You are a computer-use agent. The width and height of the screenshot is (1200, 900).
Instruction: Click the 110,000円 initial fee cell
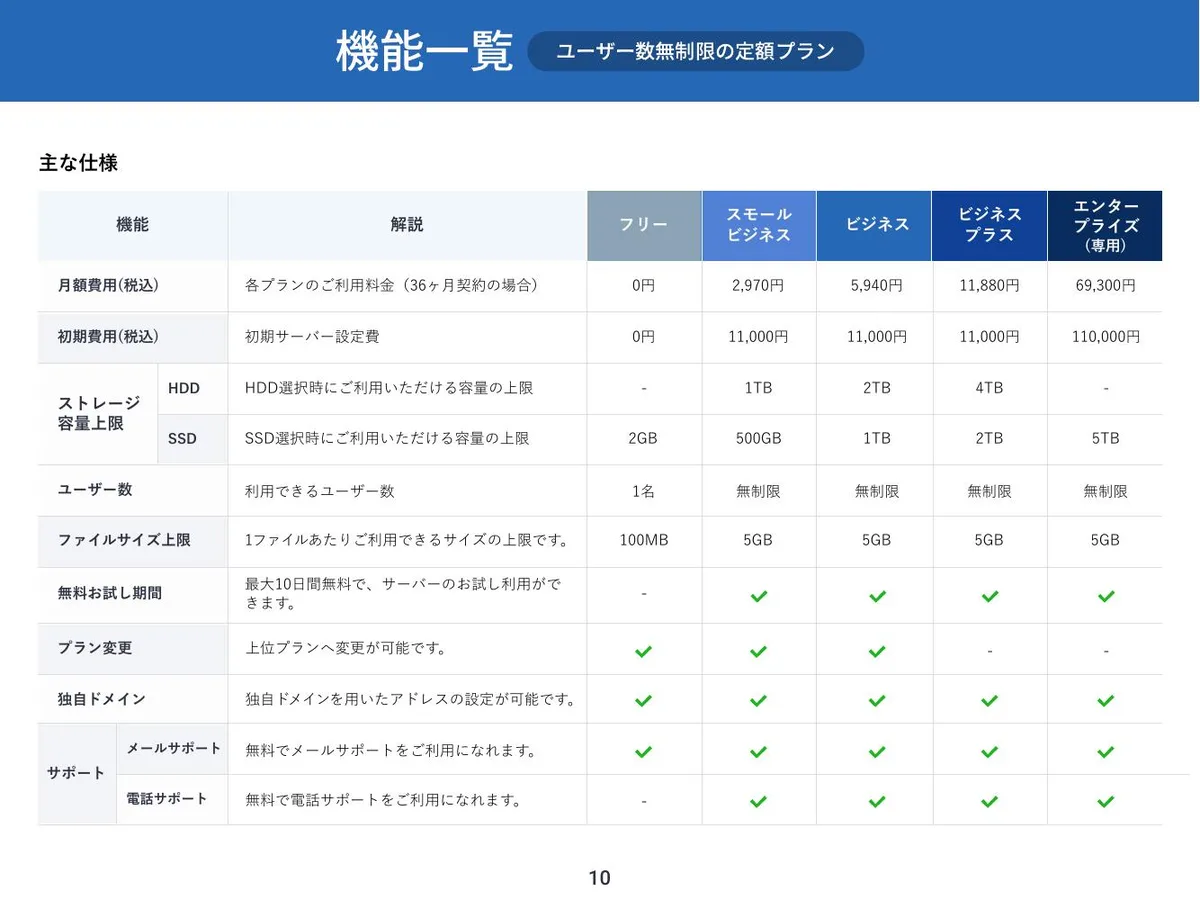(1105, 337)
